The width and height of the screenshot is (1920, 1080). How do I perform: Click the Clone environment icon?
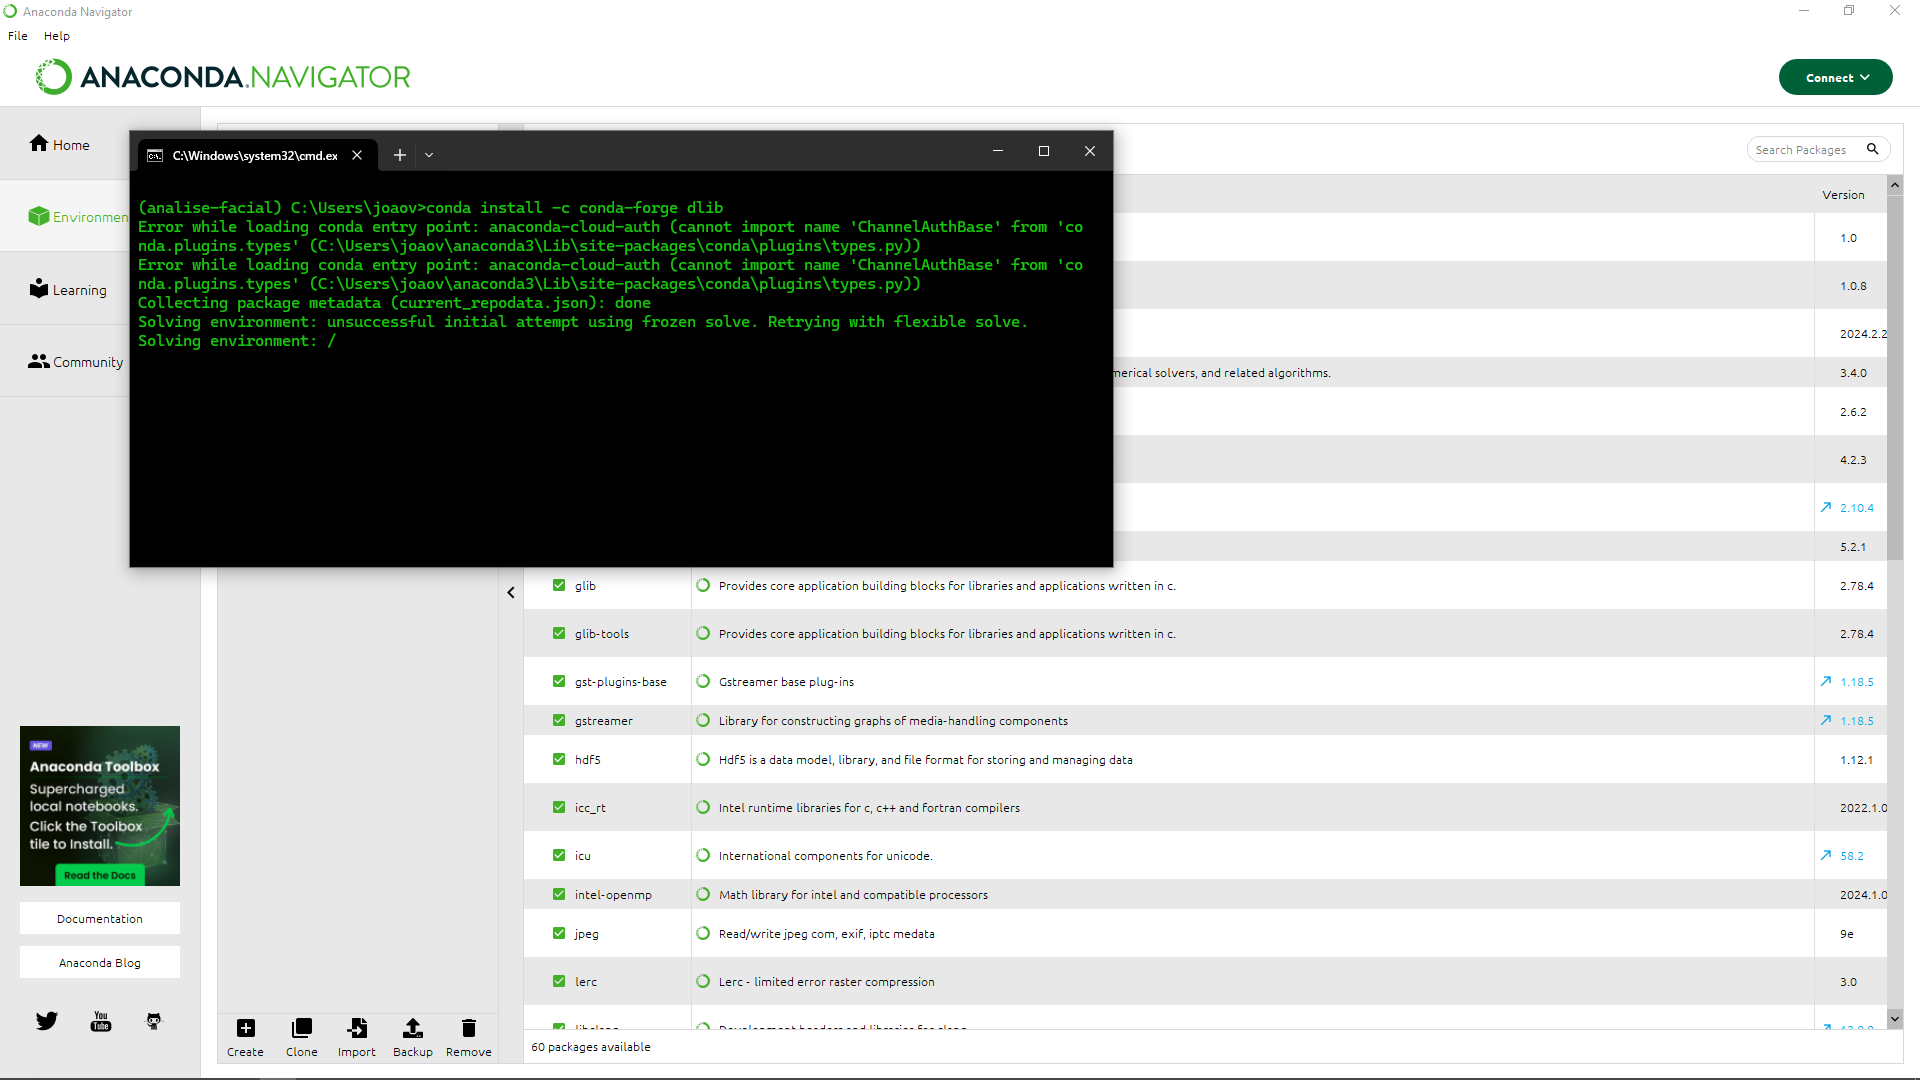tap(301, 1028)
